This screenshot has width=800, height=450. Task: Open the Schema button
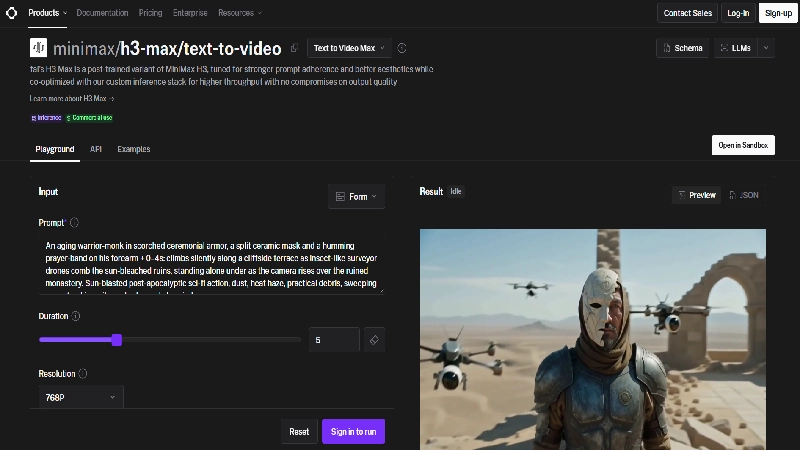click(683, 48)
